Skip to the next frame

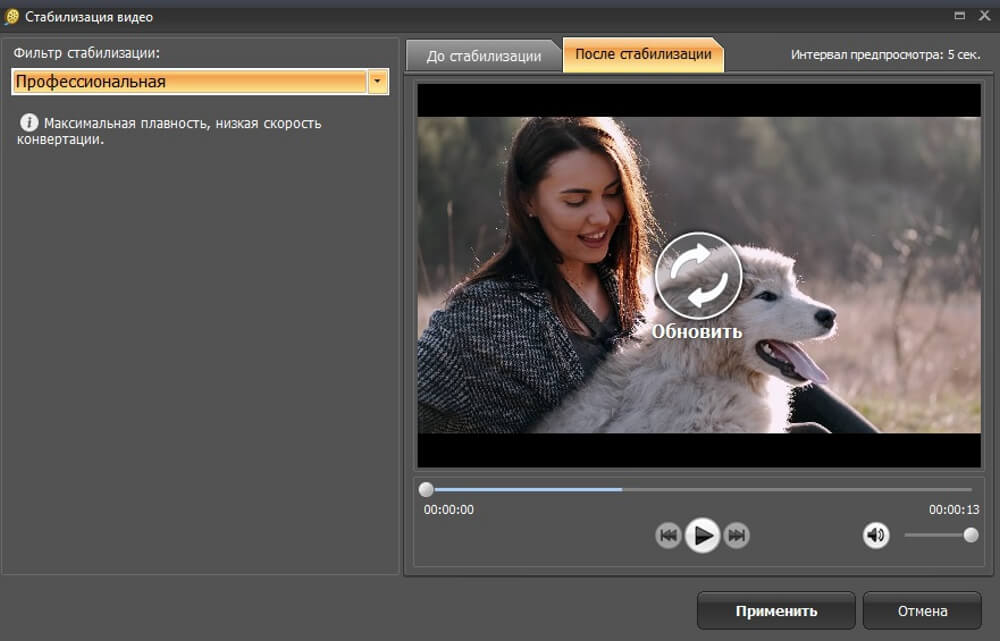[737, 535]
